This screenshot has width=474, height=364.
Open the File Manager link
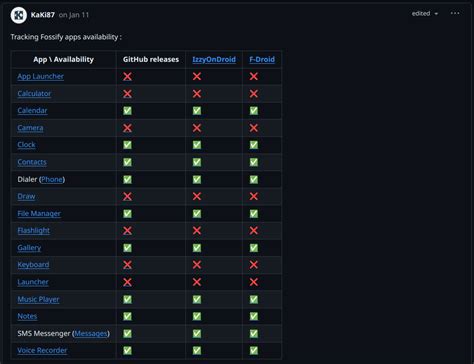(39, 214)
